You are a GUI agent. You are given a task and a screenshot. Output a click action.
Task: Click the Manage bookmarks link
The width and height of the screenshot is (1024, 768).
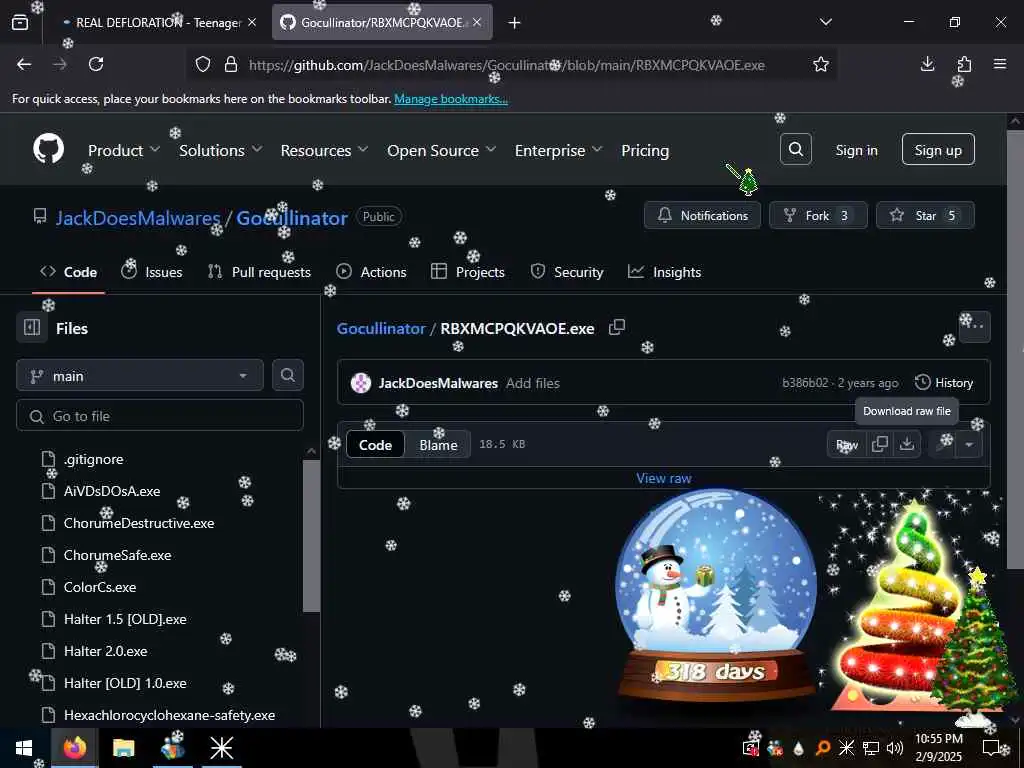(x=451, y=99)
